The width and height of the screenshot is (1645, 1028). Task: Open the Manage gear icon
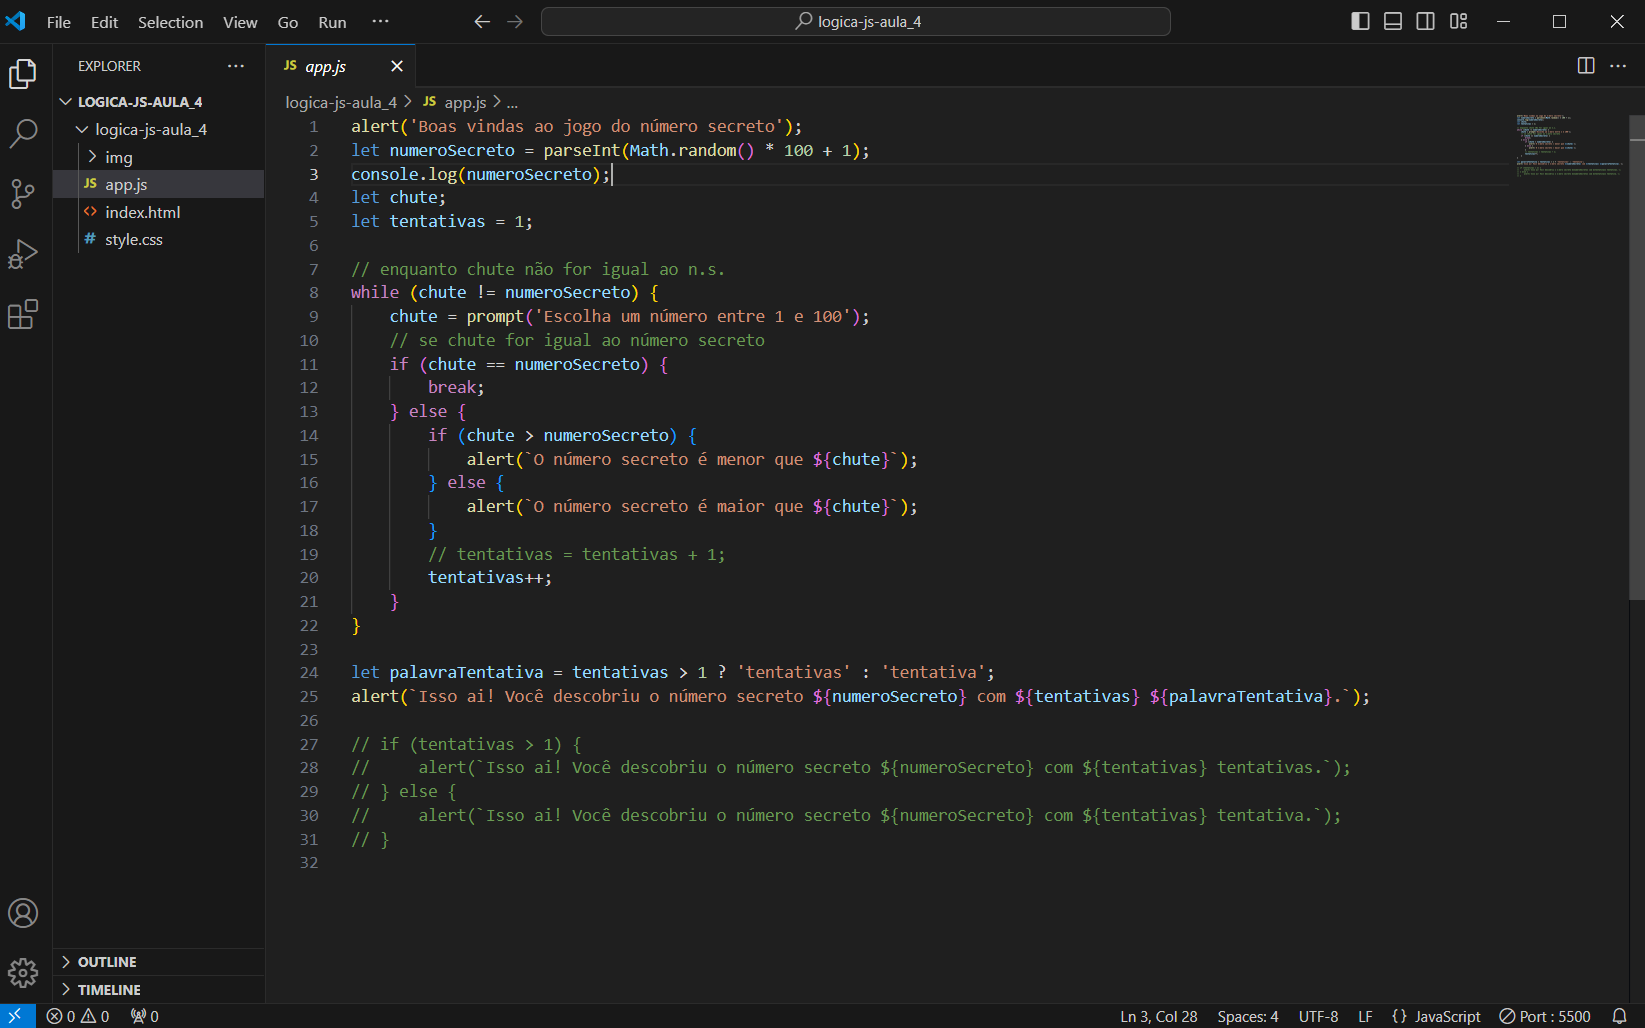click(x=23, y=972)
